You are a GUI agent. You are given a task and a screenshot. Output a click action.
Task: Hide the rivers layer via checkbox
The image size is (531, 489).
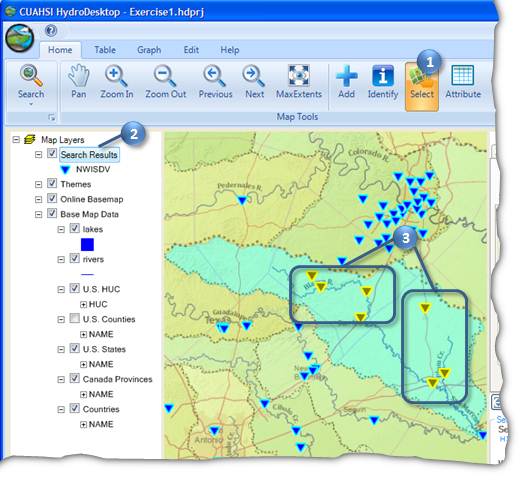tap(75, 258)
